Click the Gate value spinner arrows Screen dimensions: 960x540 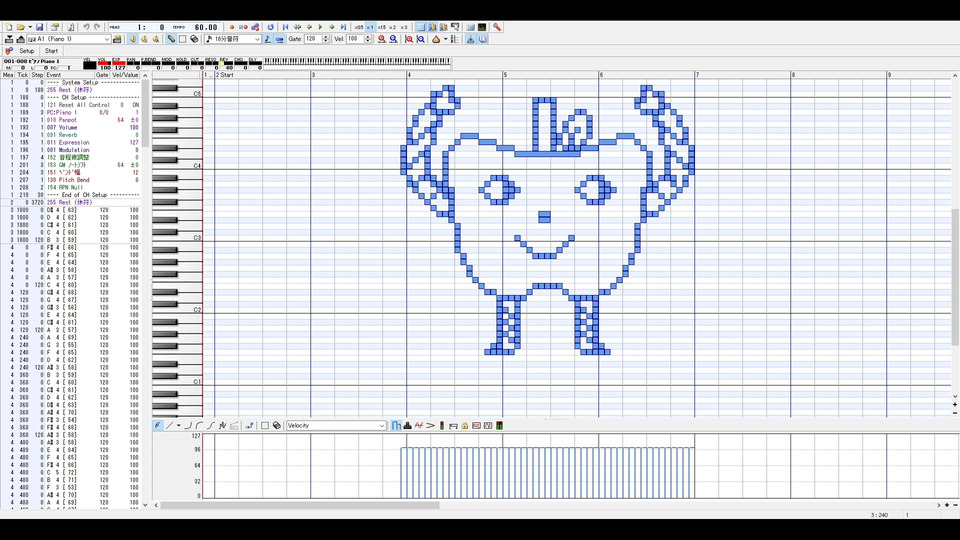click(x=326, y=39)
